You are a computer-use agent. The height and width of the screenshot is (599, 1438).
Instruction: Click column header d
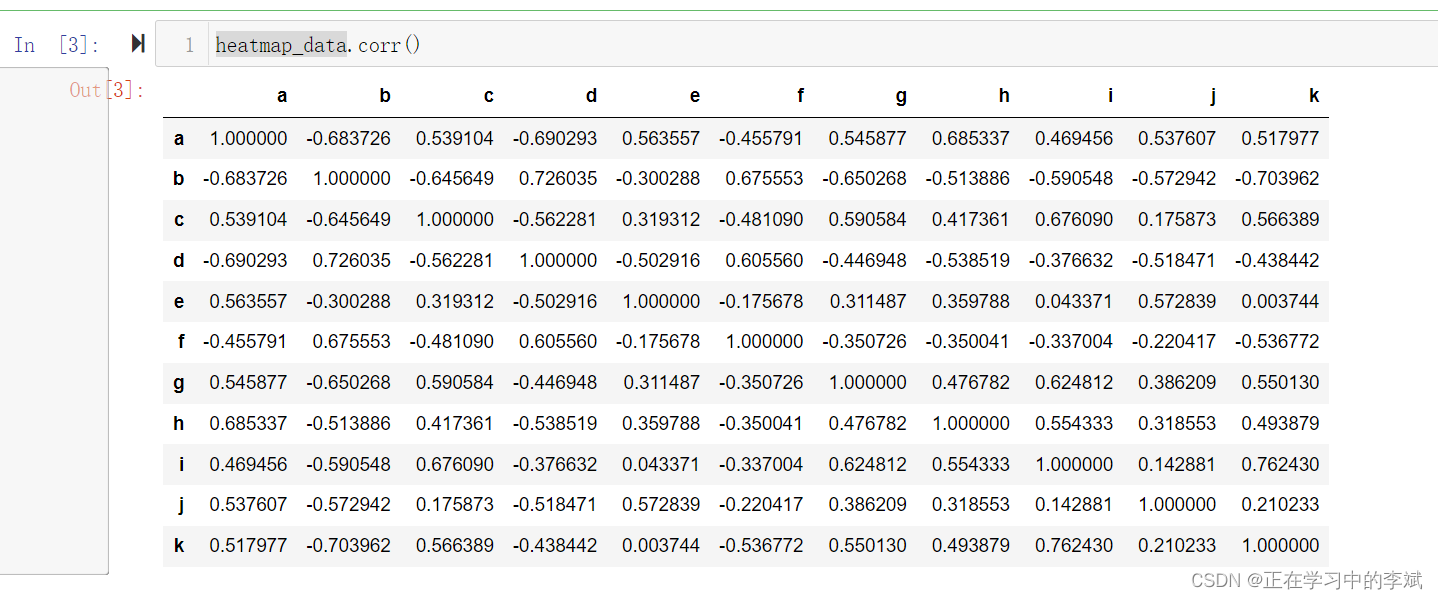pyautogui.click(x=591, y=96)
